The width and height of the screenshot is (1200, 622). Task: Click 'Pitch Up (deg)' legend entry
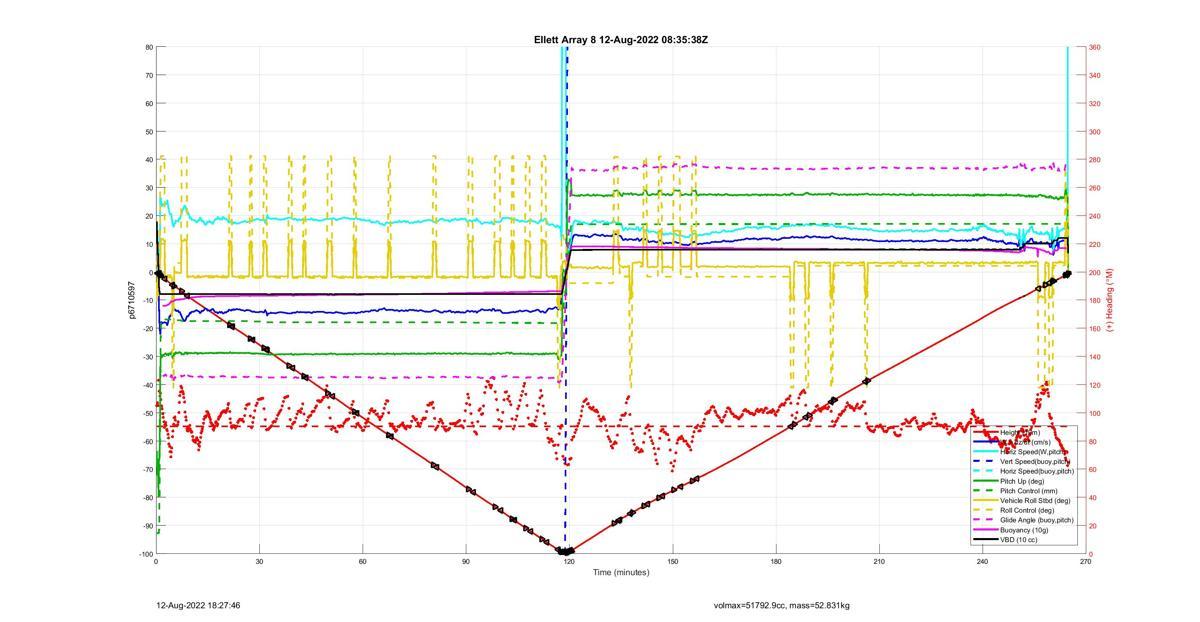click(x=1022, y=481)
